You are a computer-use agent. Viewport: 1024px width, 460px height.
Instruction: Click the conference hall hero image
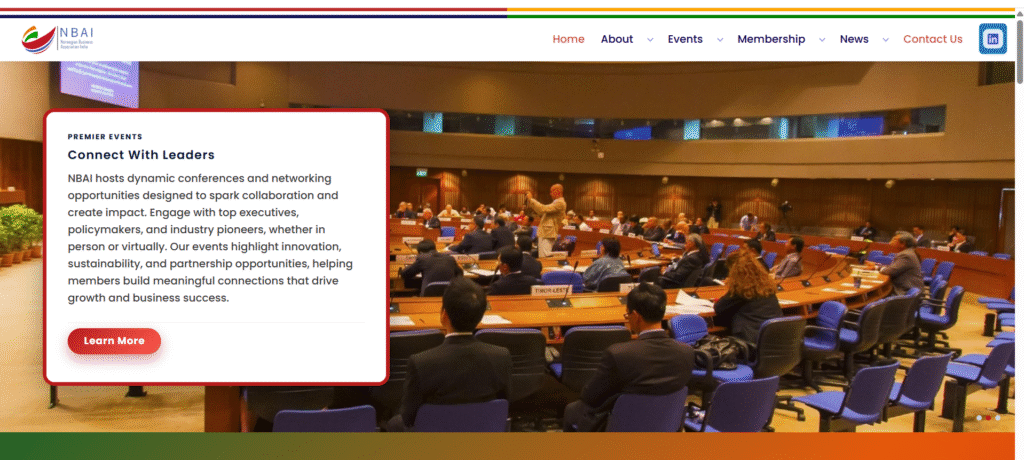pyautogui.click(x=700, y=250)
